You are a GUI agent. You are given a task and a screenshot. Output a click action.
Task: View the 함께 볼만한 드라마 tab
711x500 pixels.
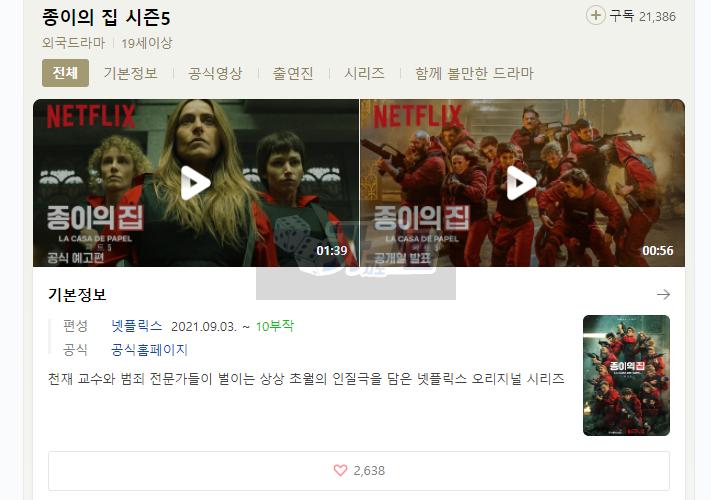(x=474, y=73)
